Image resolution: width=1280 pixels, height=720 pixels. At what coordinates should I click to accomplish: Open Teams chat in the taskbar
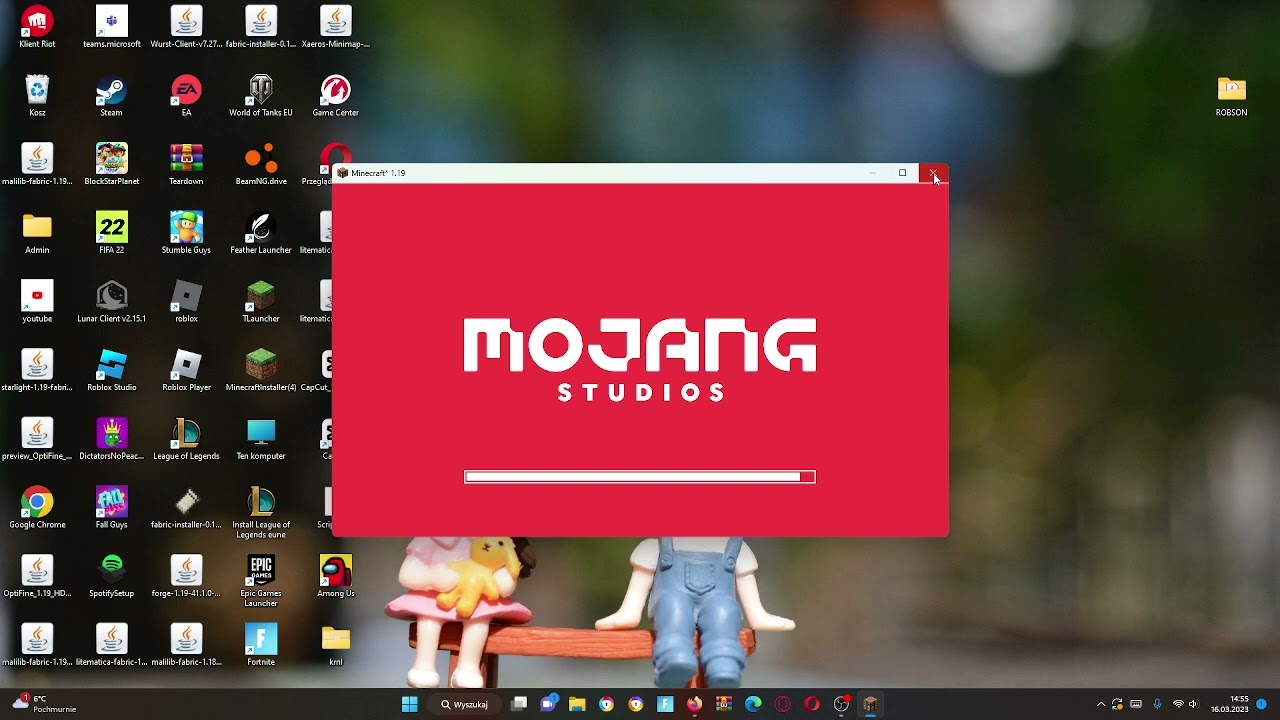pyautogui.click(x=548, y=704)
